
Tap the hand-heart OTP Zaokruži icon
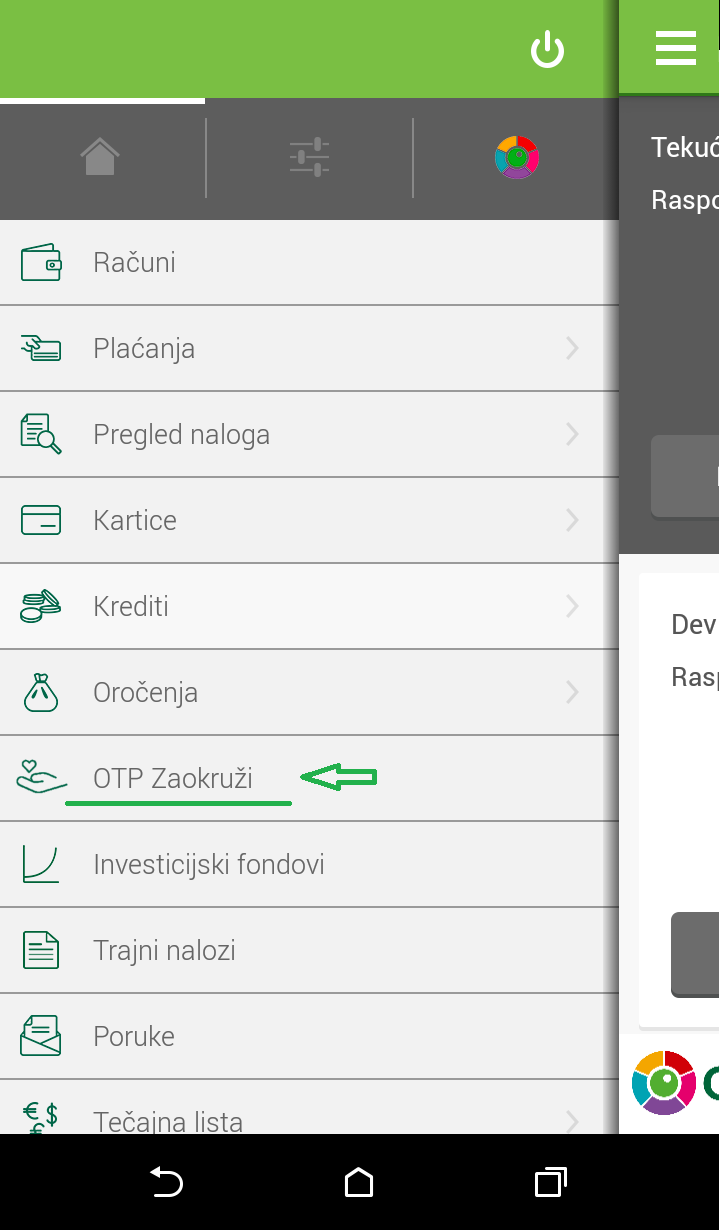[x=41, y=777]
